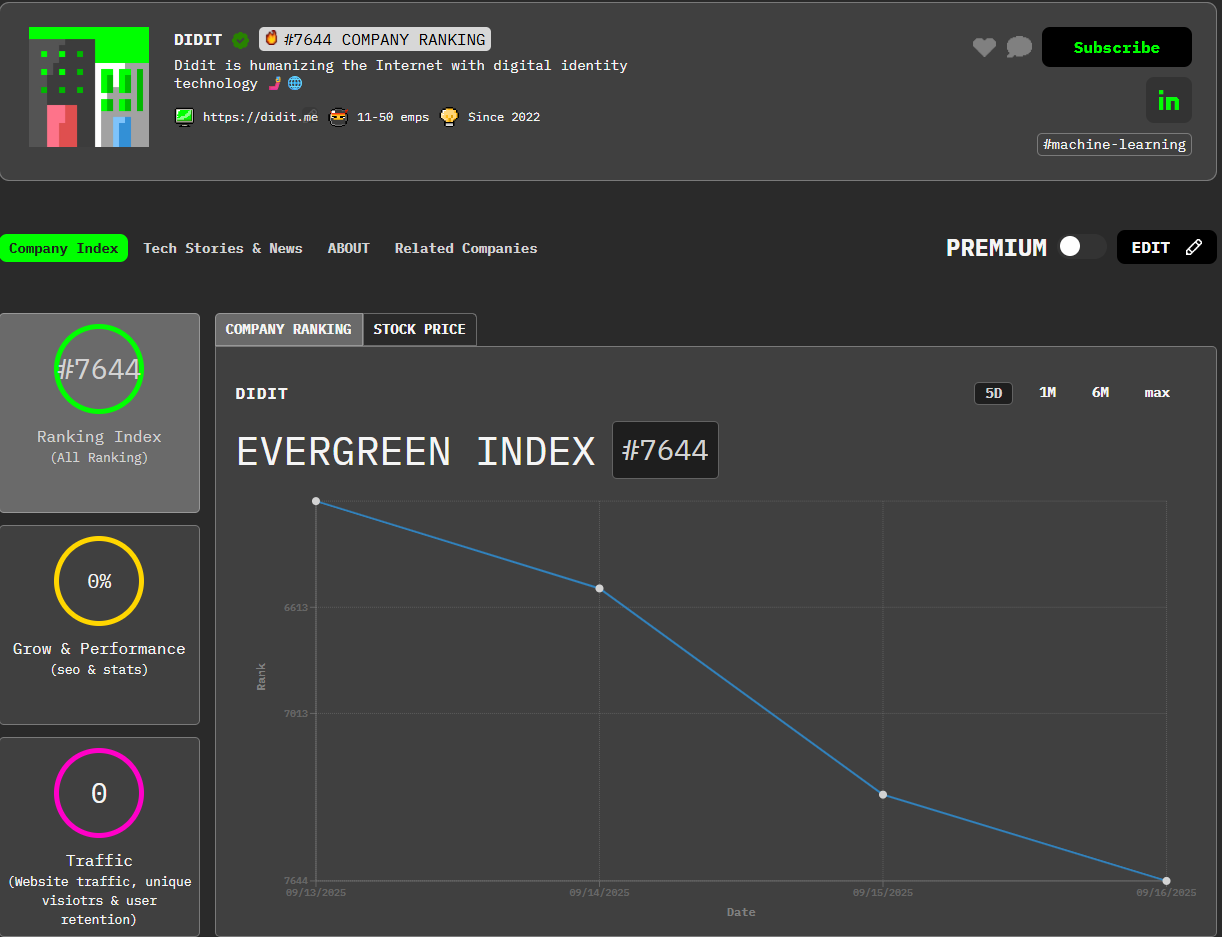Open the LinkedIn profile icon
1222x937 pixels.
pos(1168,100)
